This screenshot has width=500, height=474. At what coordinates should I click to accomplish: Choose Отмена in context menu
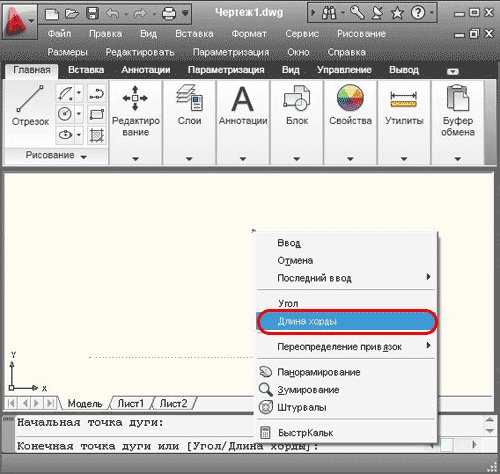click(x=345, y=260)
